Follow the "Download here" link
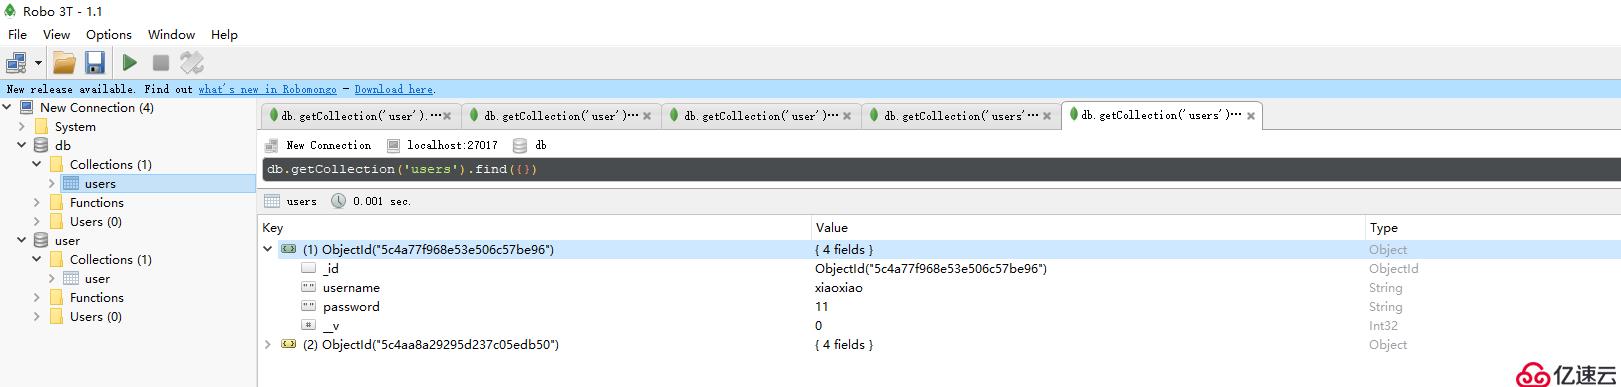This screenshot has height=387, width=1621. click(393, 89)
